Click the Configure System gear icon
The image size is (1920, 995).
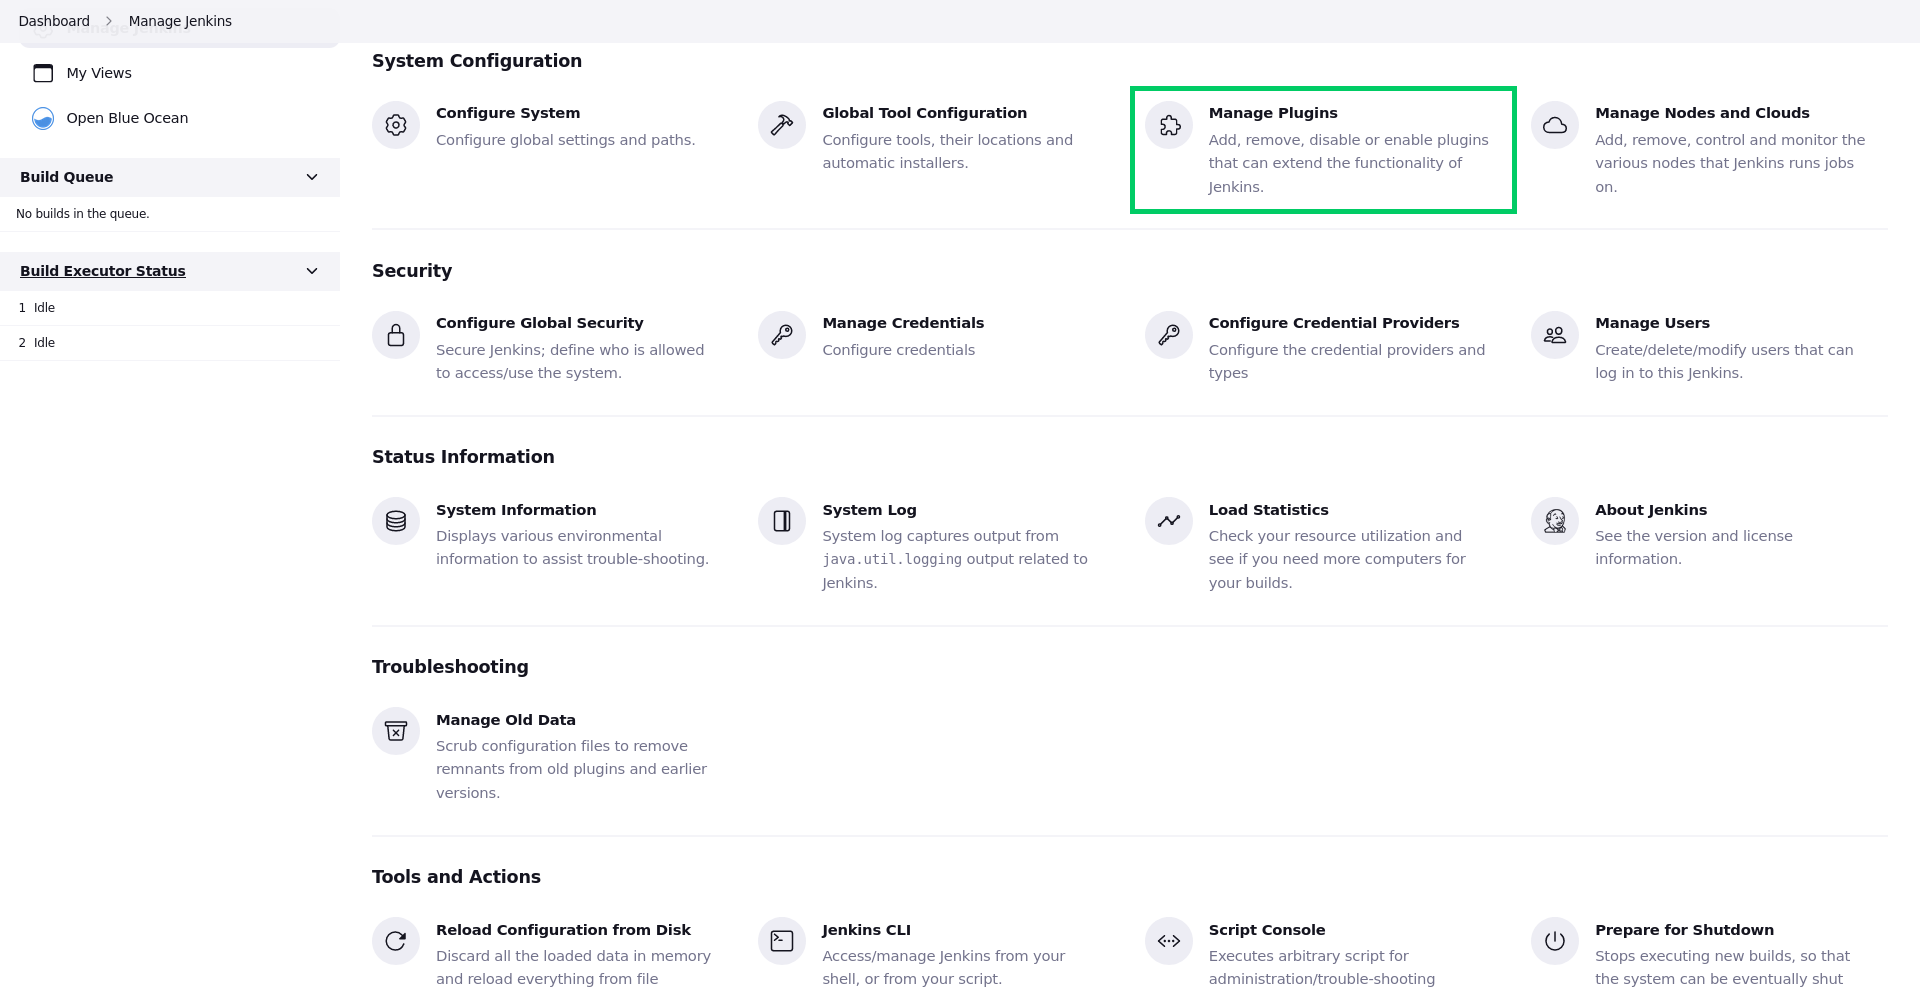(396, 125)
